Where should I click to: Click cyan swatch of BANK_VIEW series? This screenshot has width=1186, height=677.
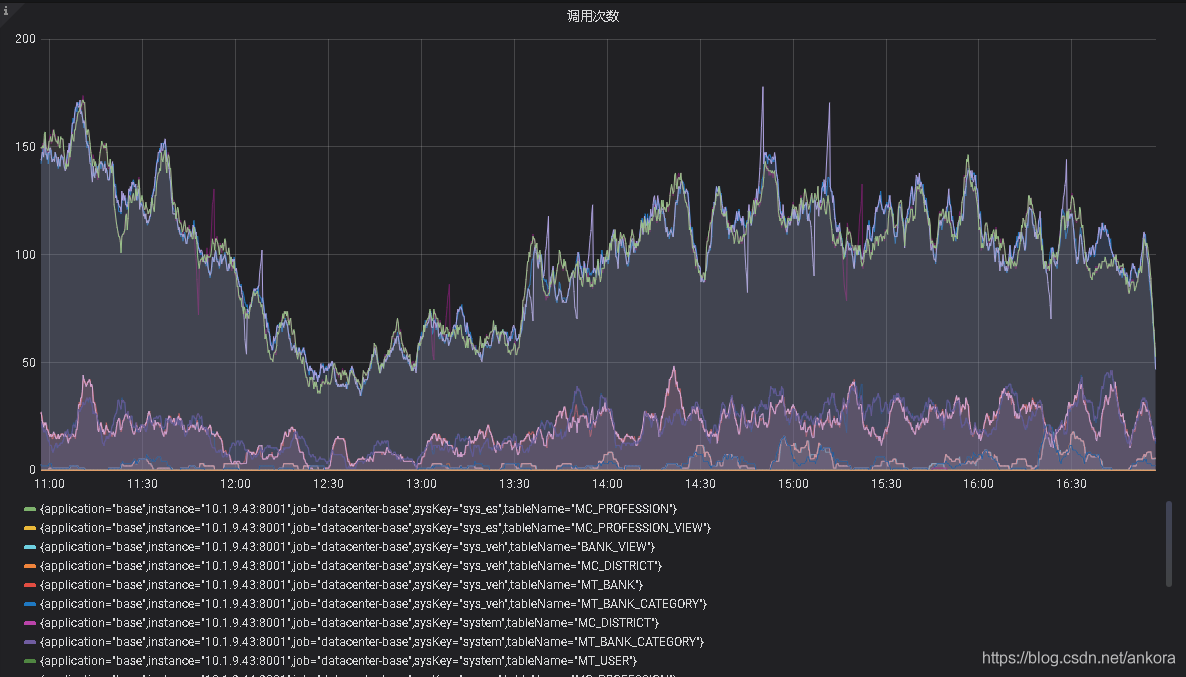30,547
